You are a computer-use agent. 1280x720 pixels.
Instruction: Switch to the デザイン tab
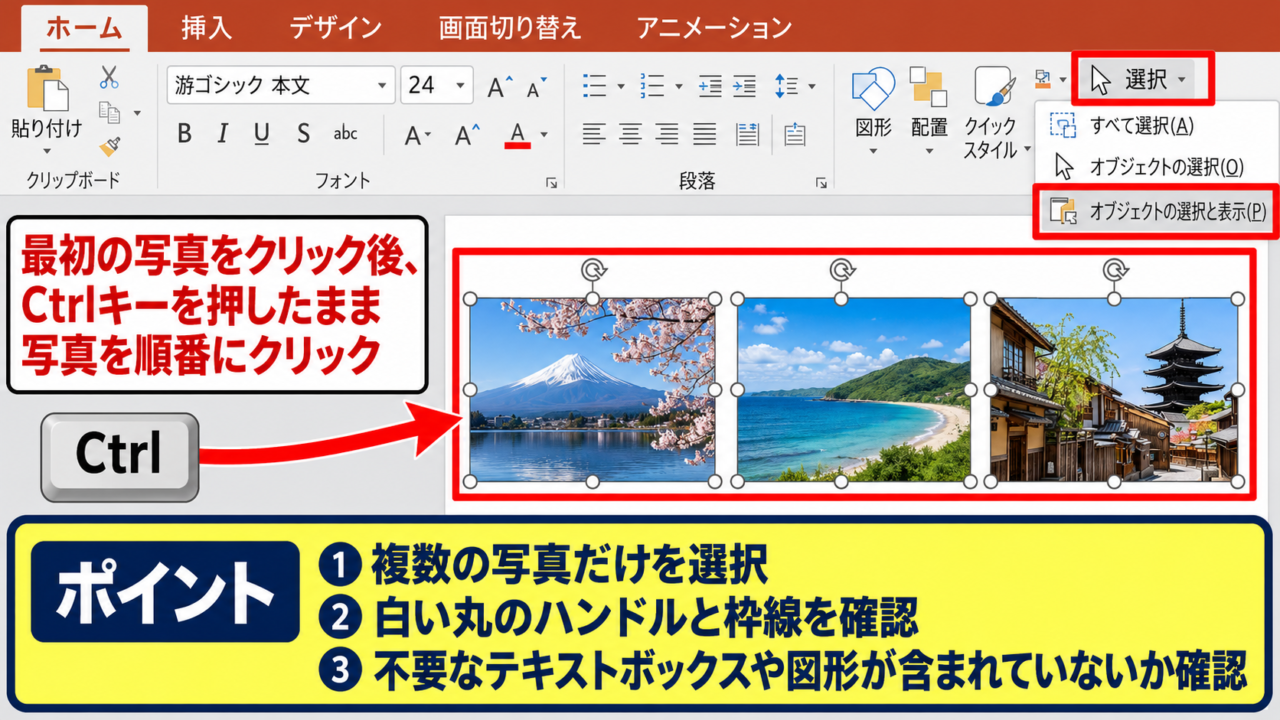click(x=335, y=27)
